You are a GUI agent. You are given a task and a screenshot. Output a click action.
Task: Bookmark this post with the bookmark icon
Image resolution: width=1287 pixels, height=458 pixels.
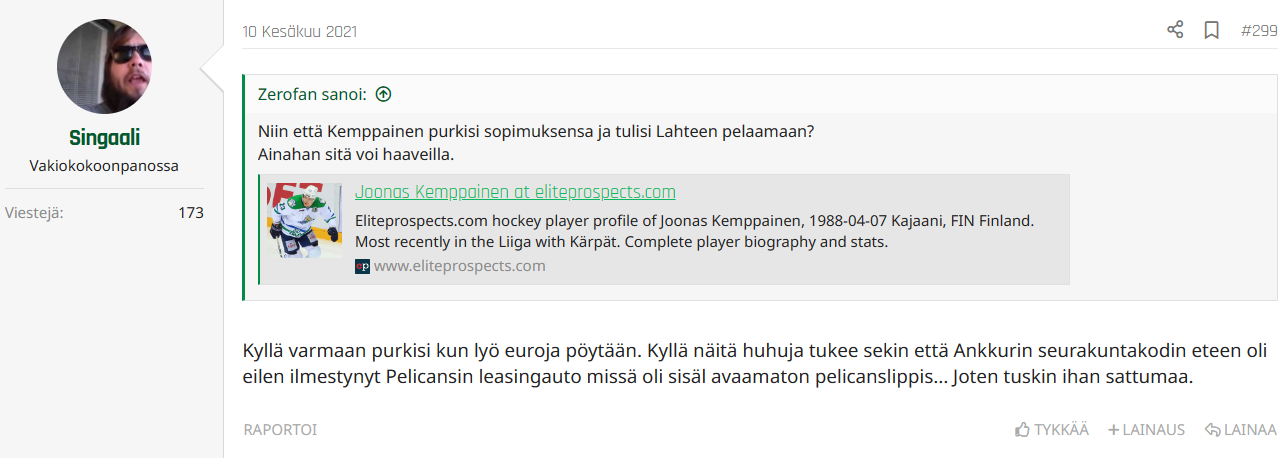(1211, 30)
